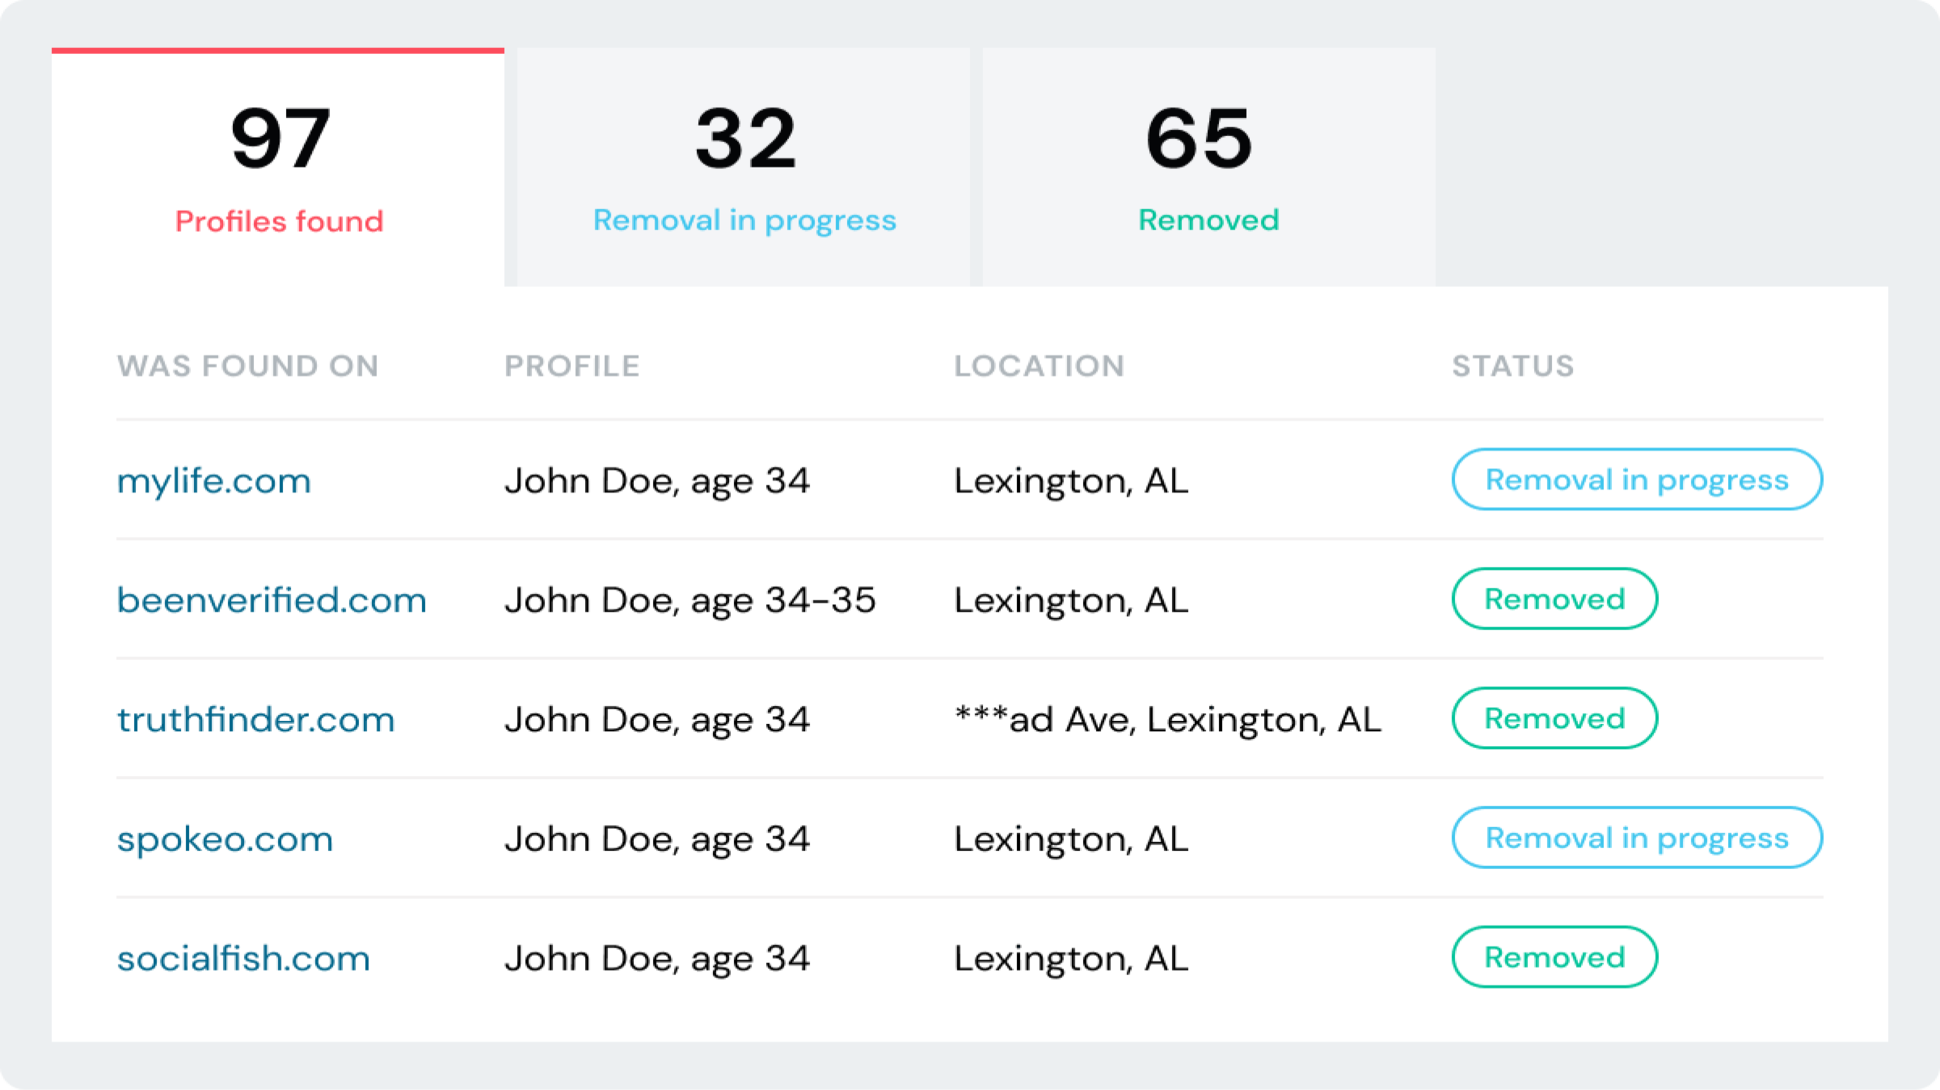Follow the socialfish.com link
The height and width of the screenshot is (1090, 1940).
click(243, 958)
